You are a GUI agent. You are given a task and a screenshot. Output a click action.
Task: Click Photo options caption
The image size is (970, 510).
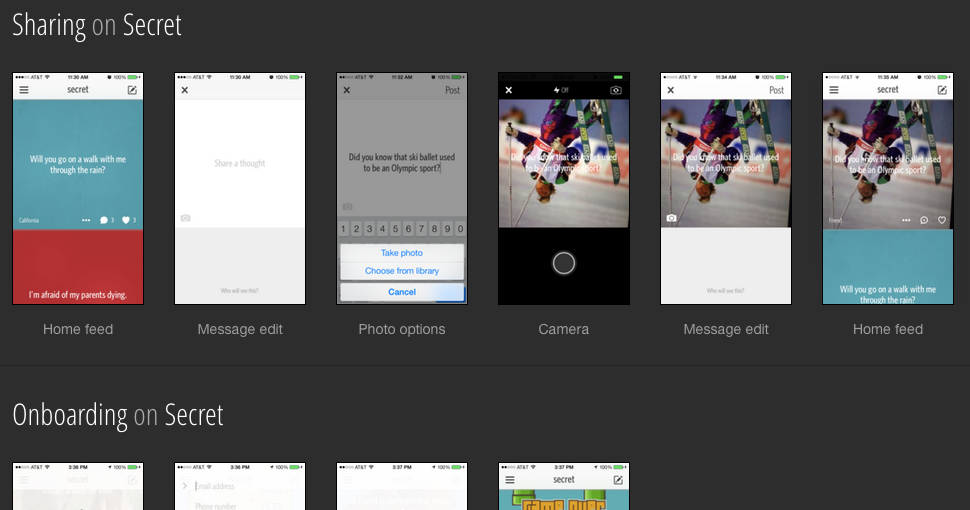point(402,329)
